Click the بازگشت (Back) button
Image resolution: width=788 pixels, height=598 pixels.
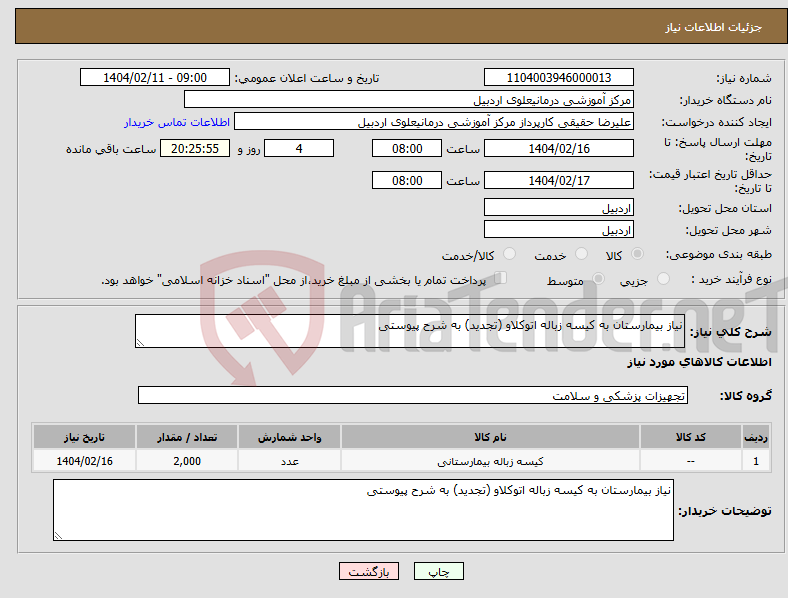point(369,571)
